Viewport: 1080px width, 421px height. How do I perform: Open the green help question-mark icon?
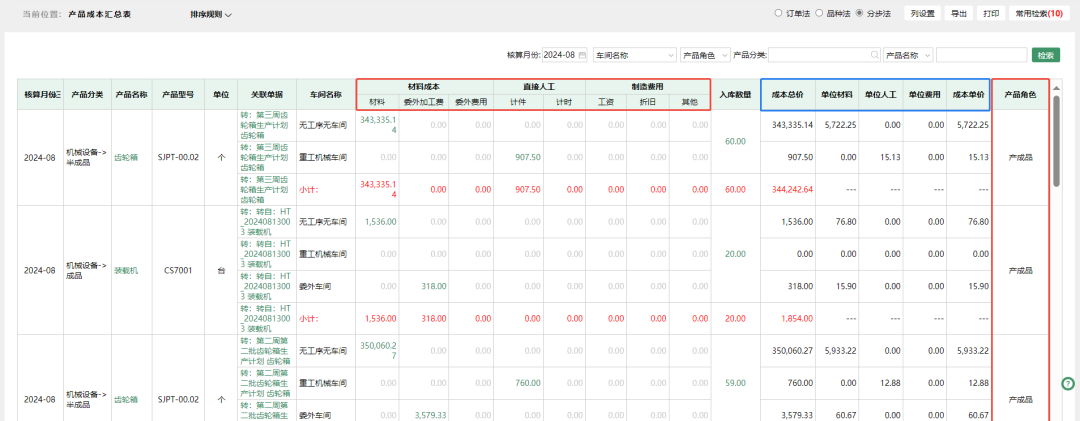pos(1068,382)
